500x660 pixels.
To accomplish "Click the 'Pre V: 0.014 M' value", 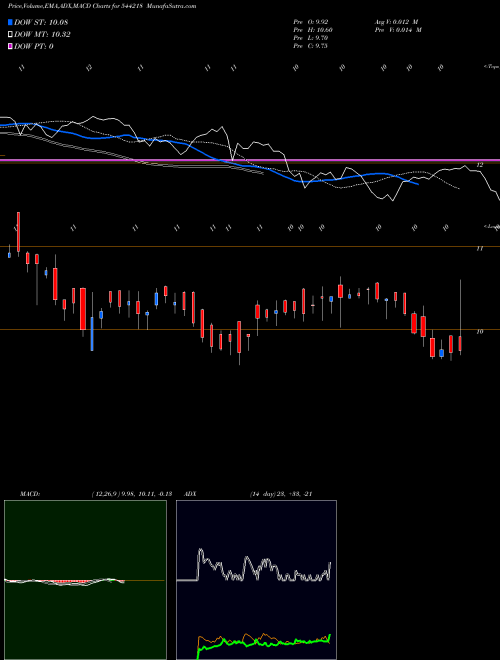I will pos(398,30).
